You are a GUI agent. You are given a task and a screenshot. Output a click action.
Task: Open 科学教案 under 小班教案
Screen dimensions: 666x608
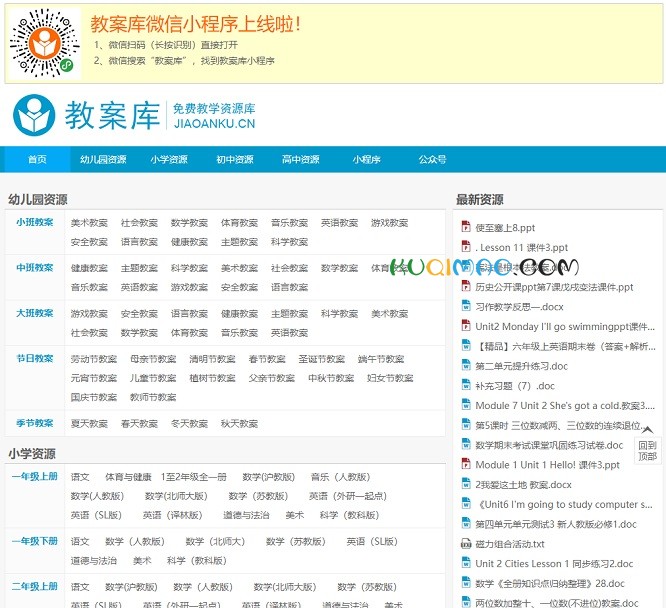(x=289, y=242)
